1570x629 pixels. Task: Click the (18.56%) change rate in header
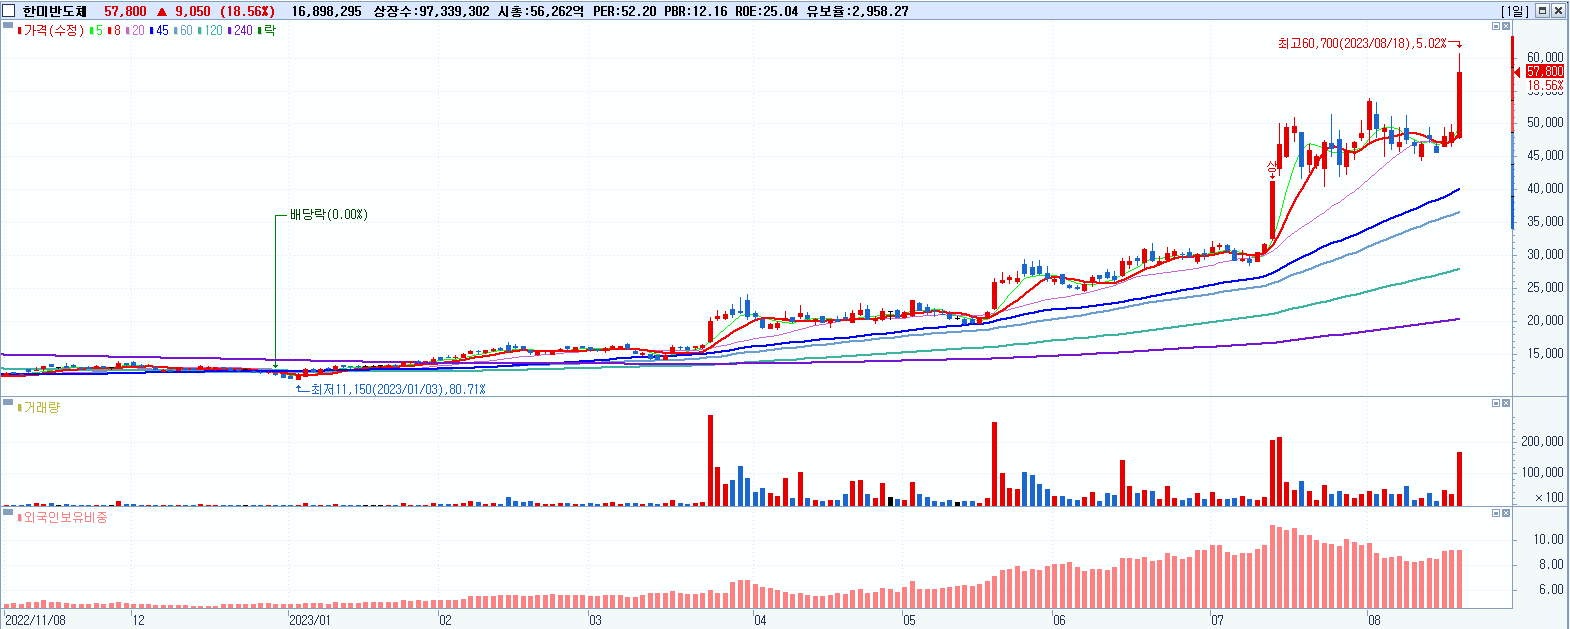coord(247,11)
